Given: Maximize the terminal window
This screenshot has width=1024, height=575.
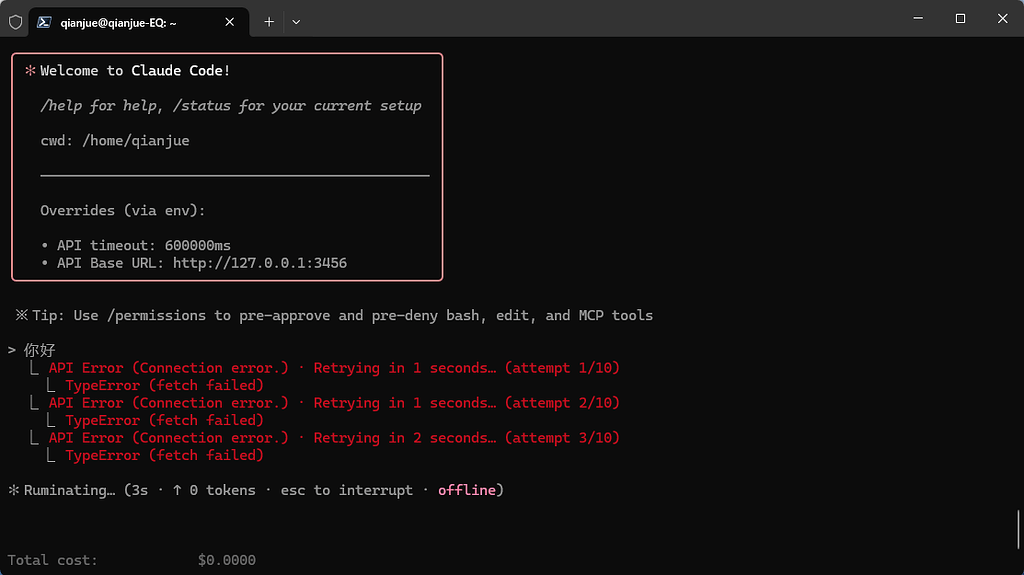Looking at the screenshot, I should 961,18.
